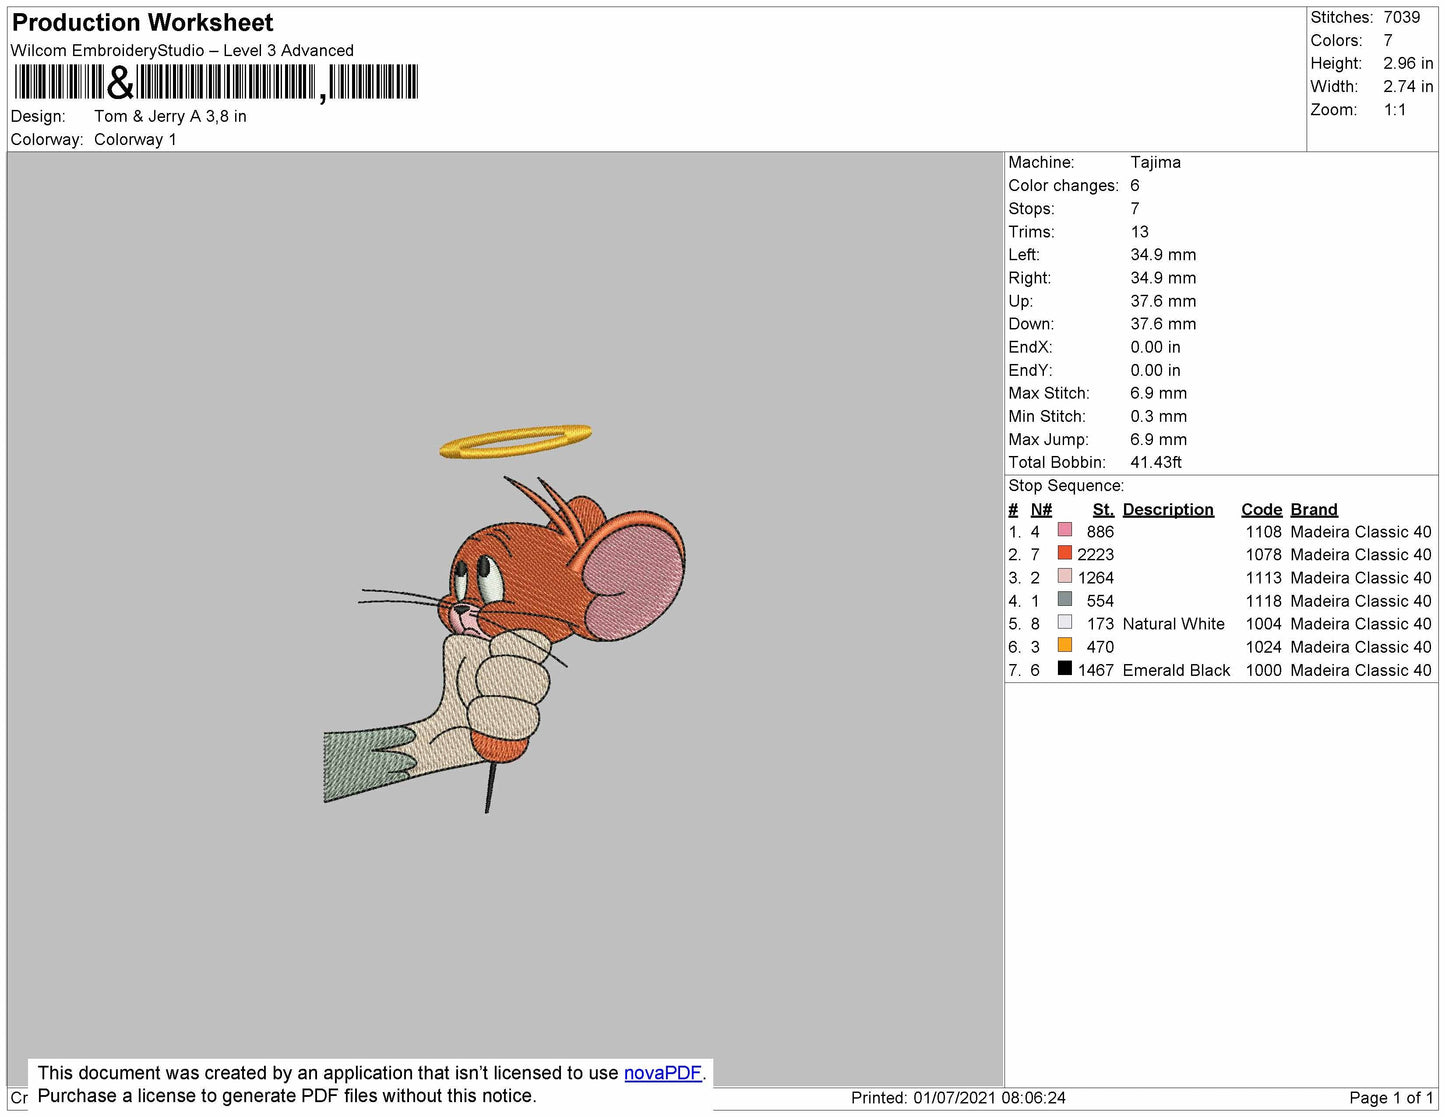Click the width value '2.74 in'
Viewport: 1445px width, 1117px height.
1409,87
